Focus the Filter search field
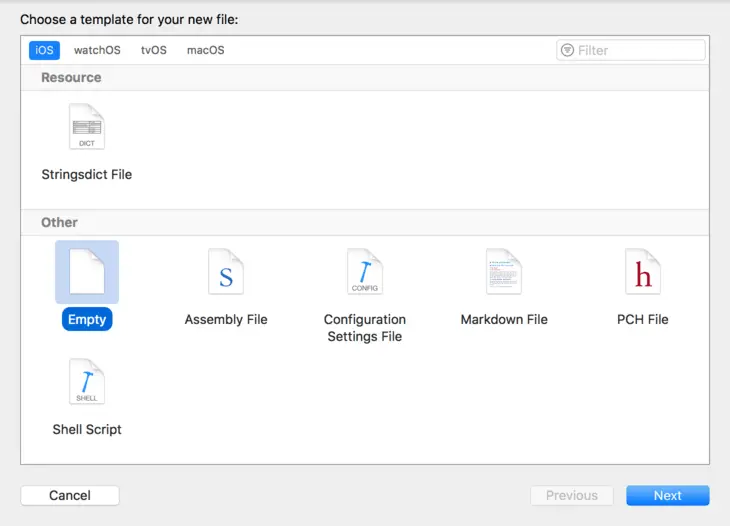 (x=640, y=50)
